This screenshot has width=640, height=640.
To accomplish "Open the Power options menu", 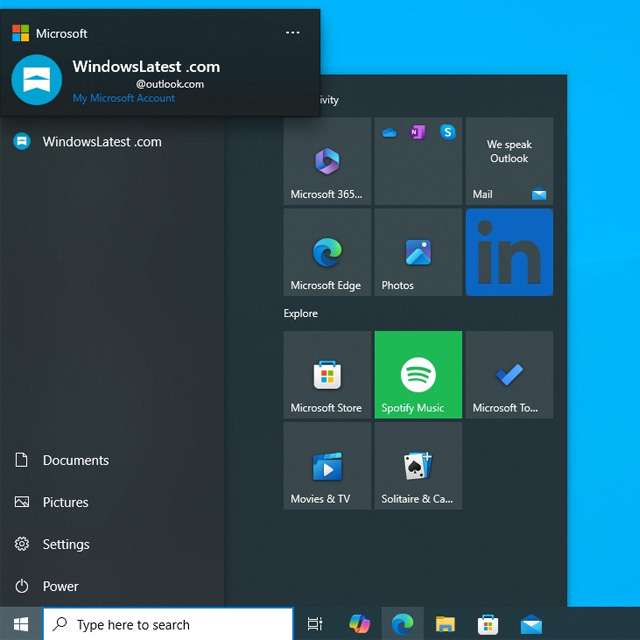I will (x=112, y=586).
